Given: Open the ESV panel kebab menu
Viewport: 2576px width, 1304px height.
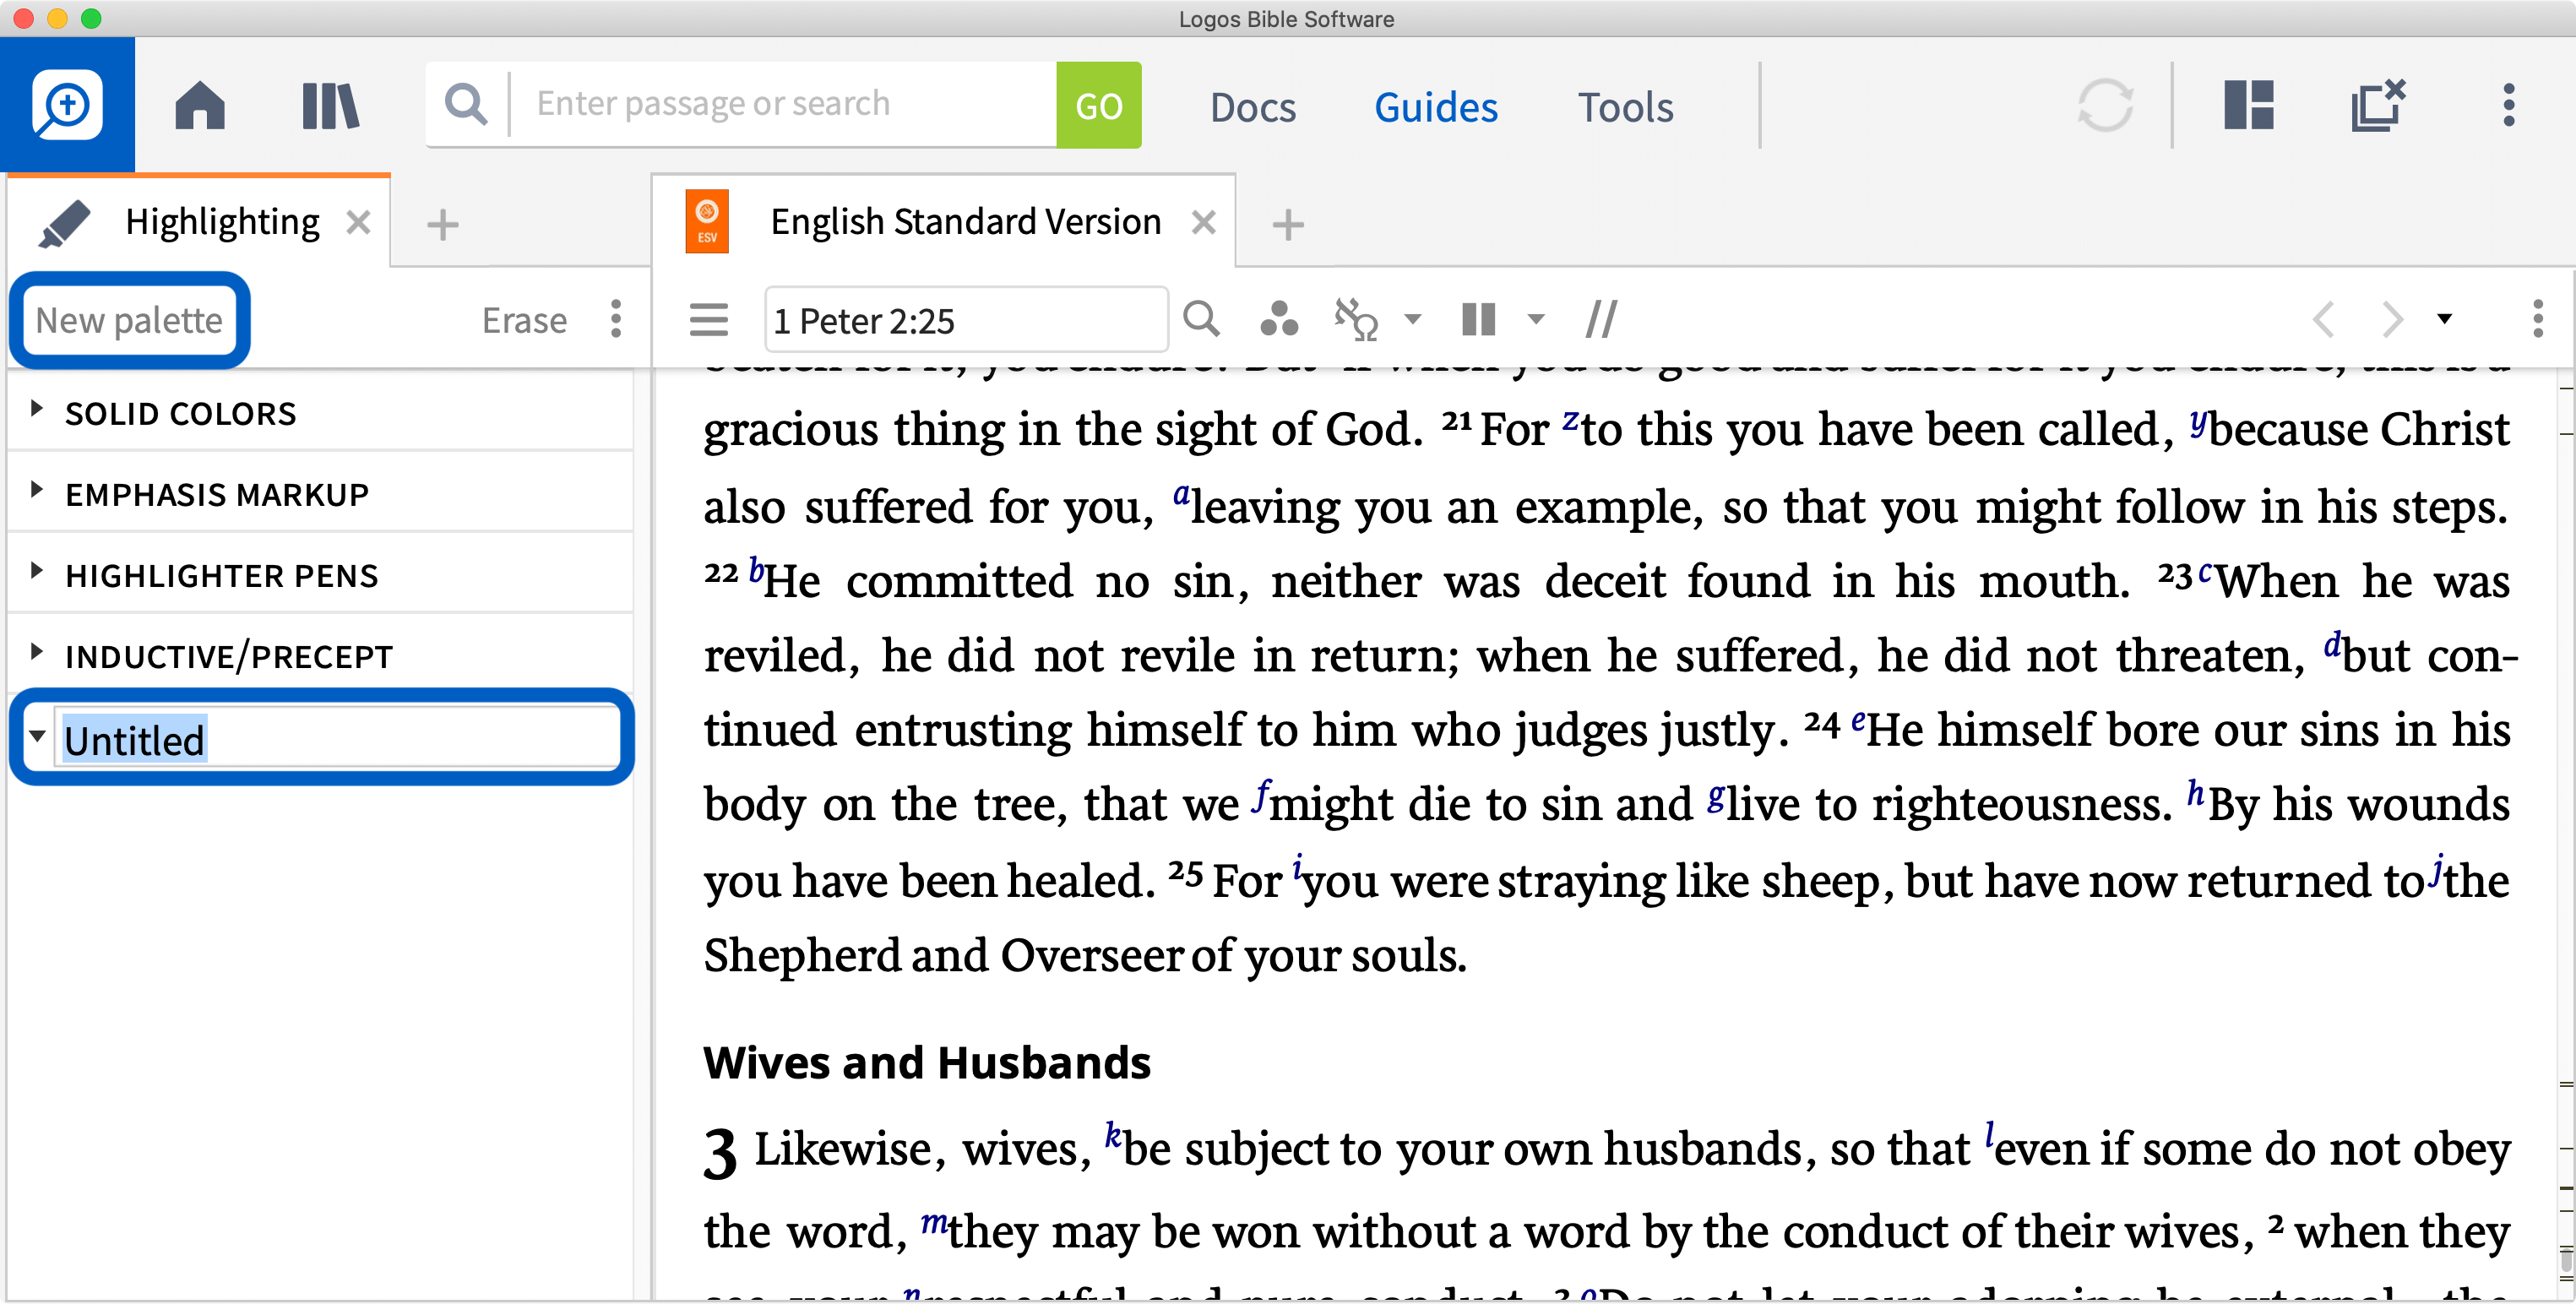Looking at the screenshot, I should coord(2538,319).
